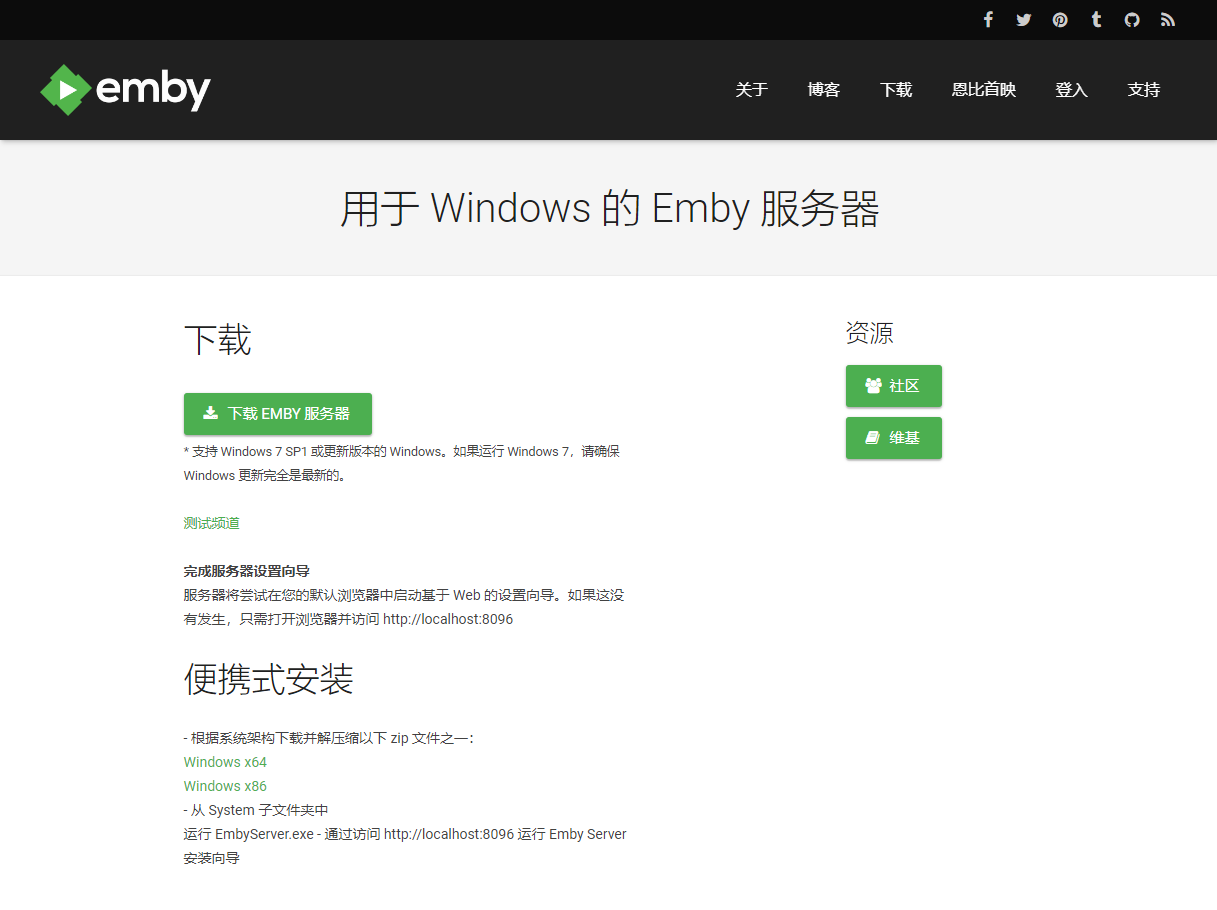Download the Windows x64 zip
Viewport: 1217px width, 910px height.
coord(225,762)
